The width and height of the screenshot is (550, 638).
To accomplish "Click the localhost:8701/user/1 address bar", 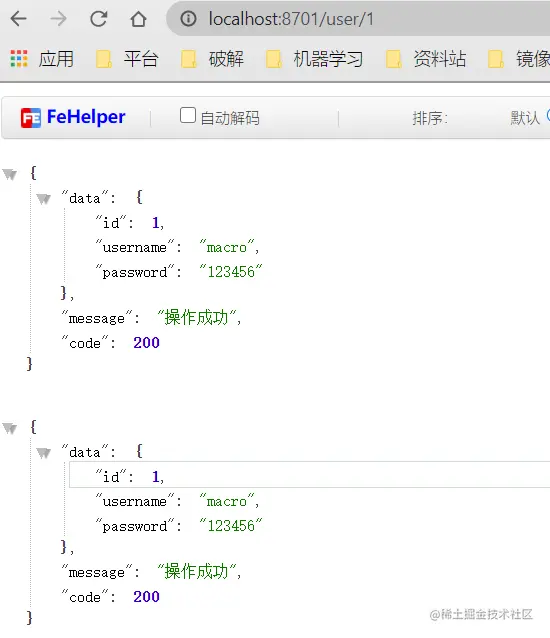I will point(358,19).
